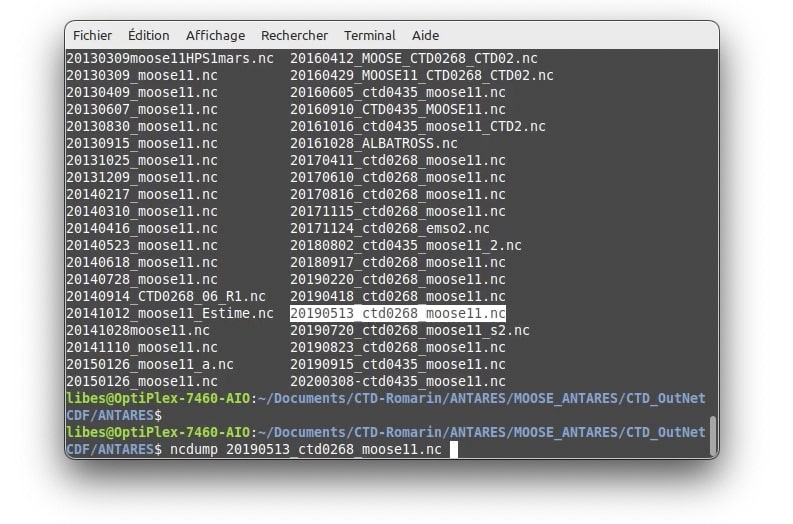Click the 20150126_moose11_a.nc entry
793x524 pixels.
[149, 364]
